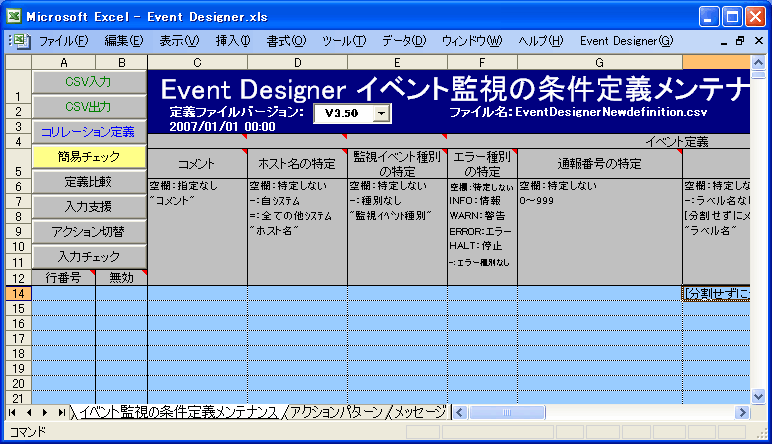Viewport: 772px width, 444px height.
Task: Click the select-all corner box of sheet
Action: tap(18, 63)
